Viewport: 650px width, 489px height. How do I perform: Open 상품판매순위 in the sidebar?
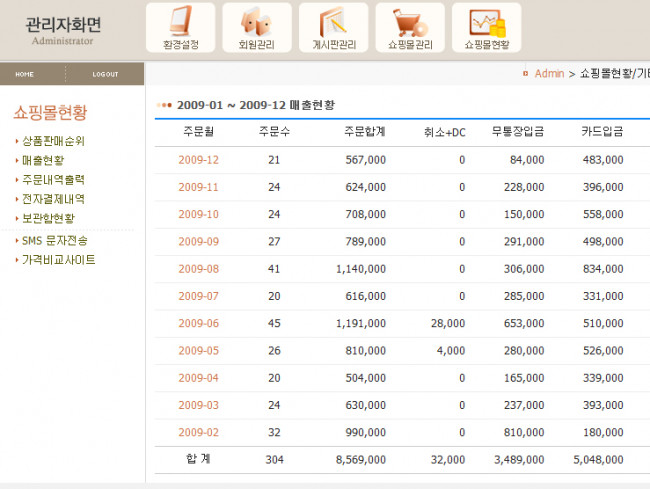pyautogui.click(x=53, y=141)
